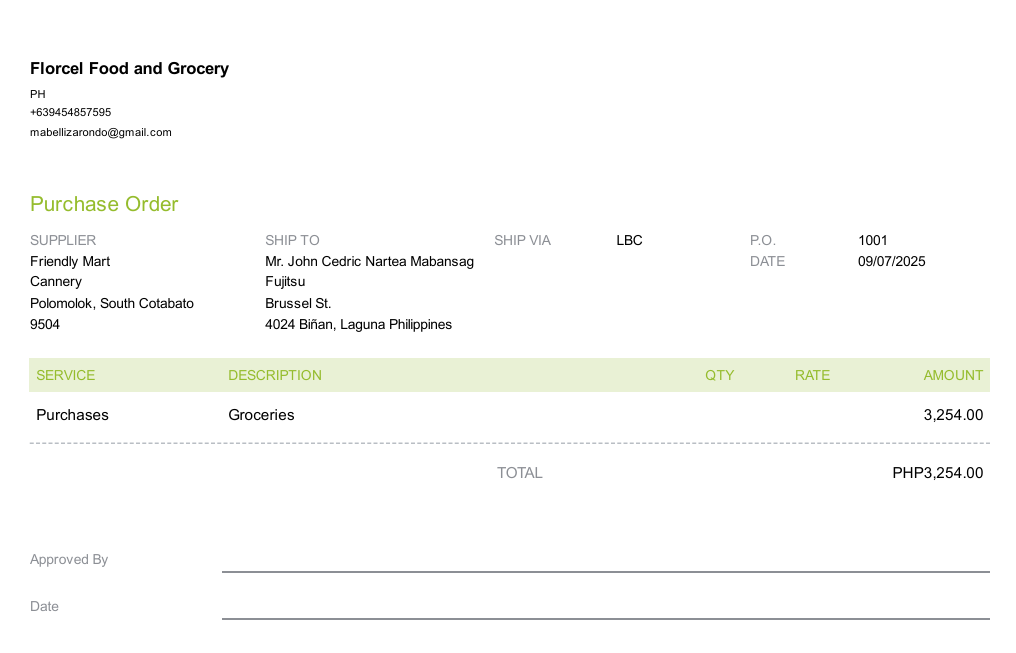Click the SUPPLIER label
This screenshot has height=653, width=1016.
pos(63,240)
